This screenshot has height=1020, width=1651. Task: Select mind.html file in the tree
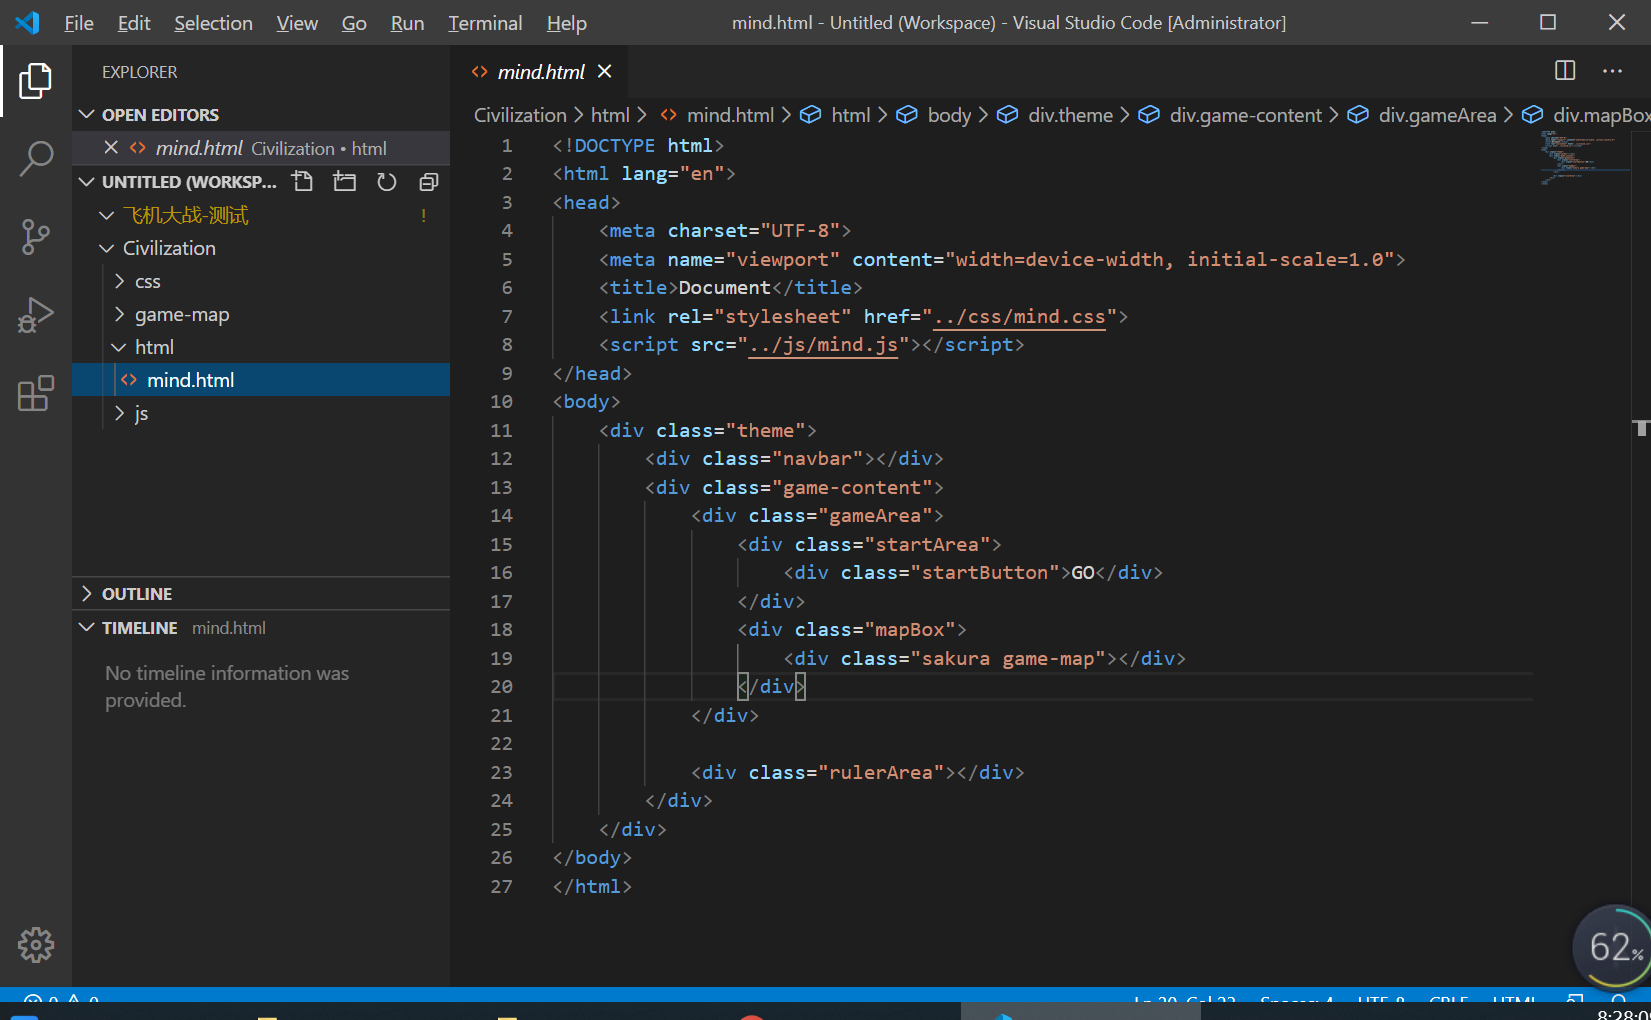261,380
